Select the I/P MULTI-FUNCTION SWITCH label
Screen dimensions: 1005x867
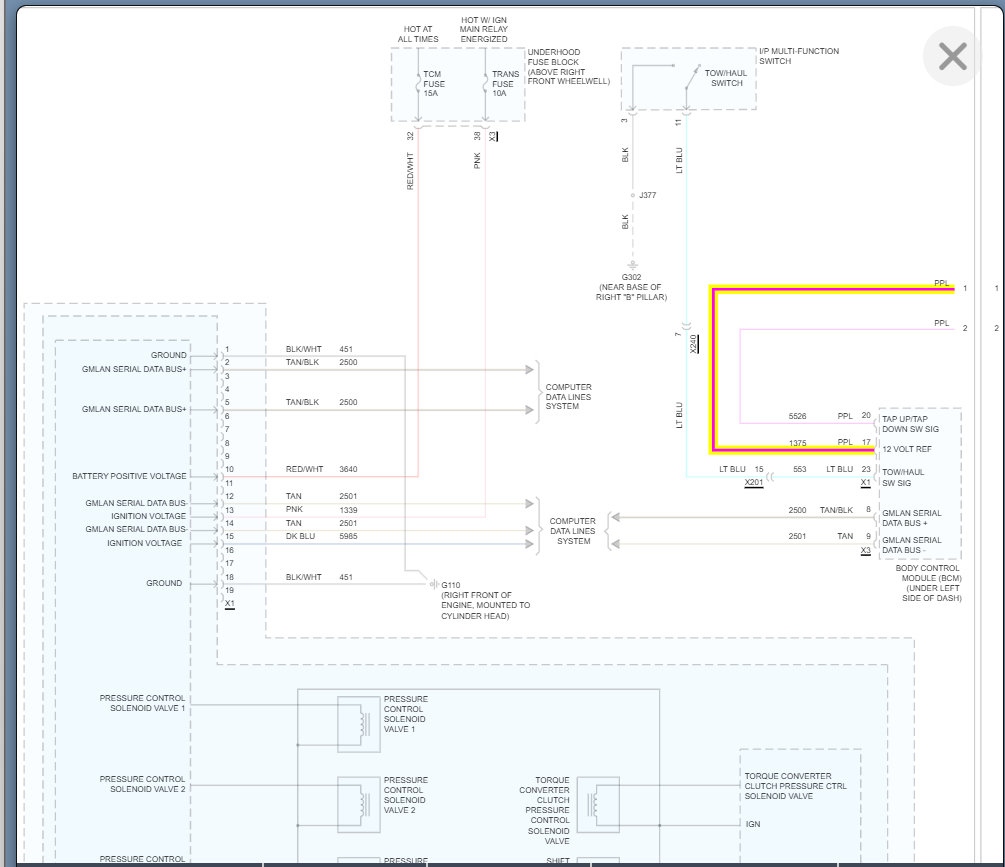[x=799, y=56]
